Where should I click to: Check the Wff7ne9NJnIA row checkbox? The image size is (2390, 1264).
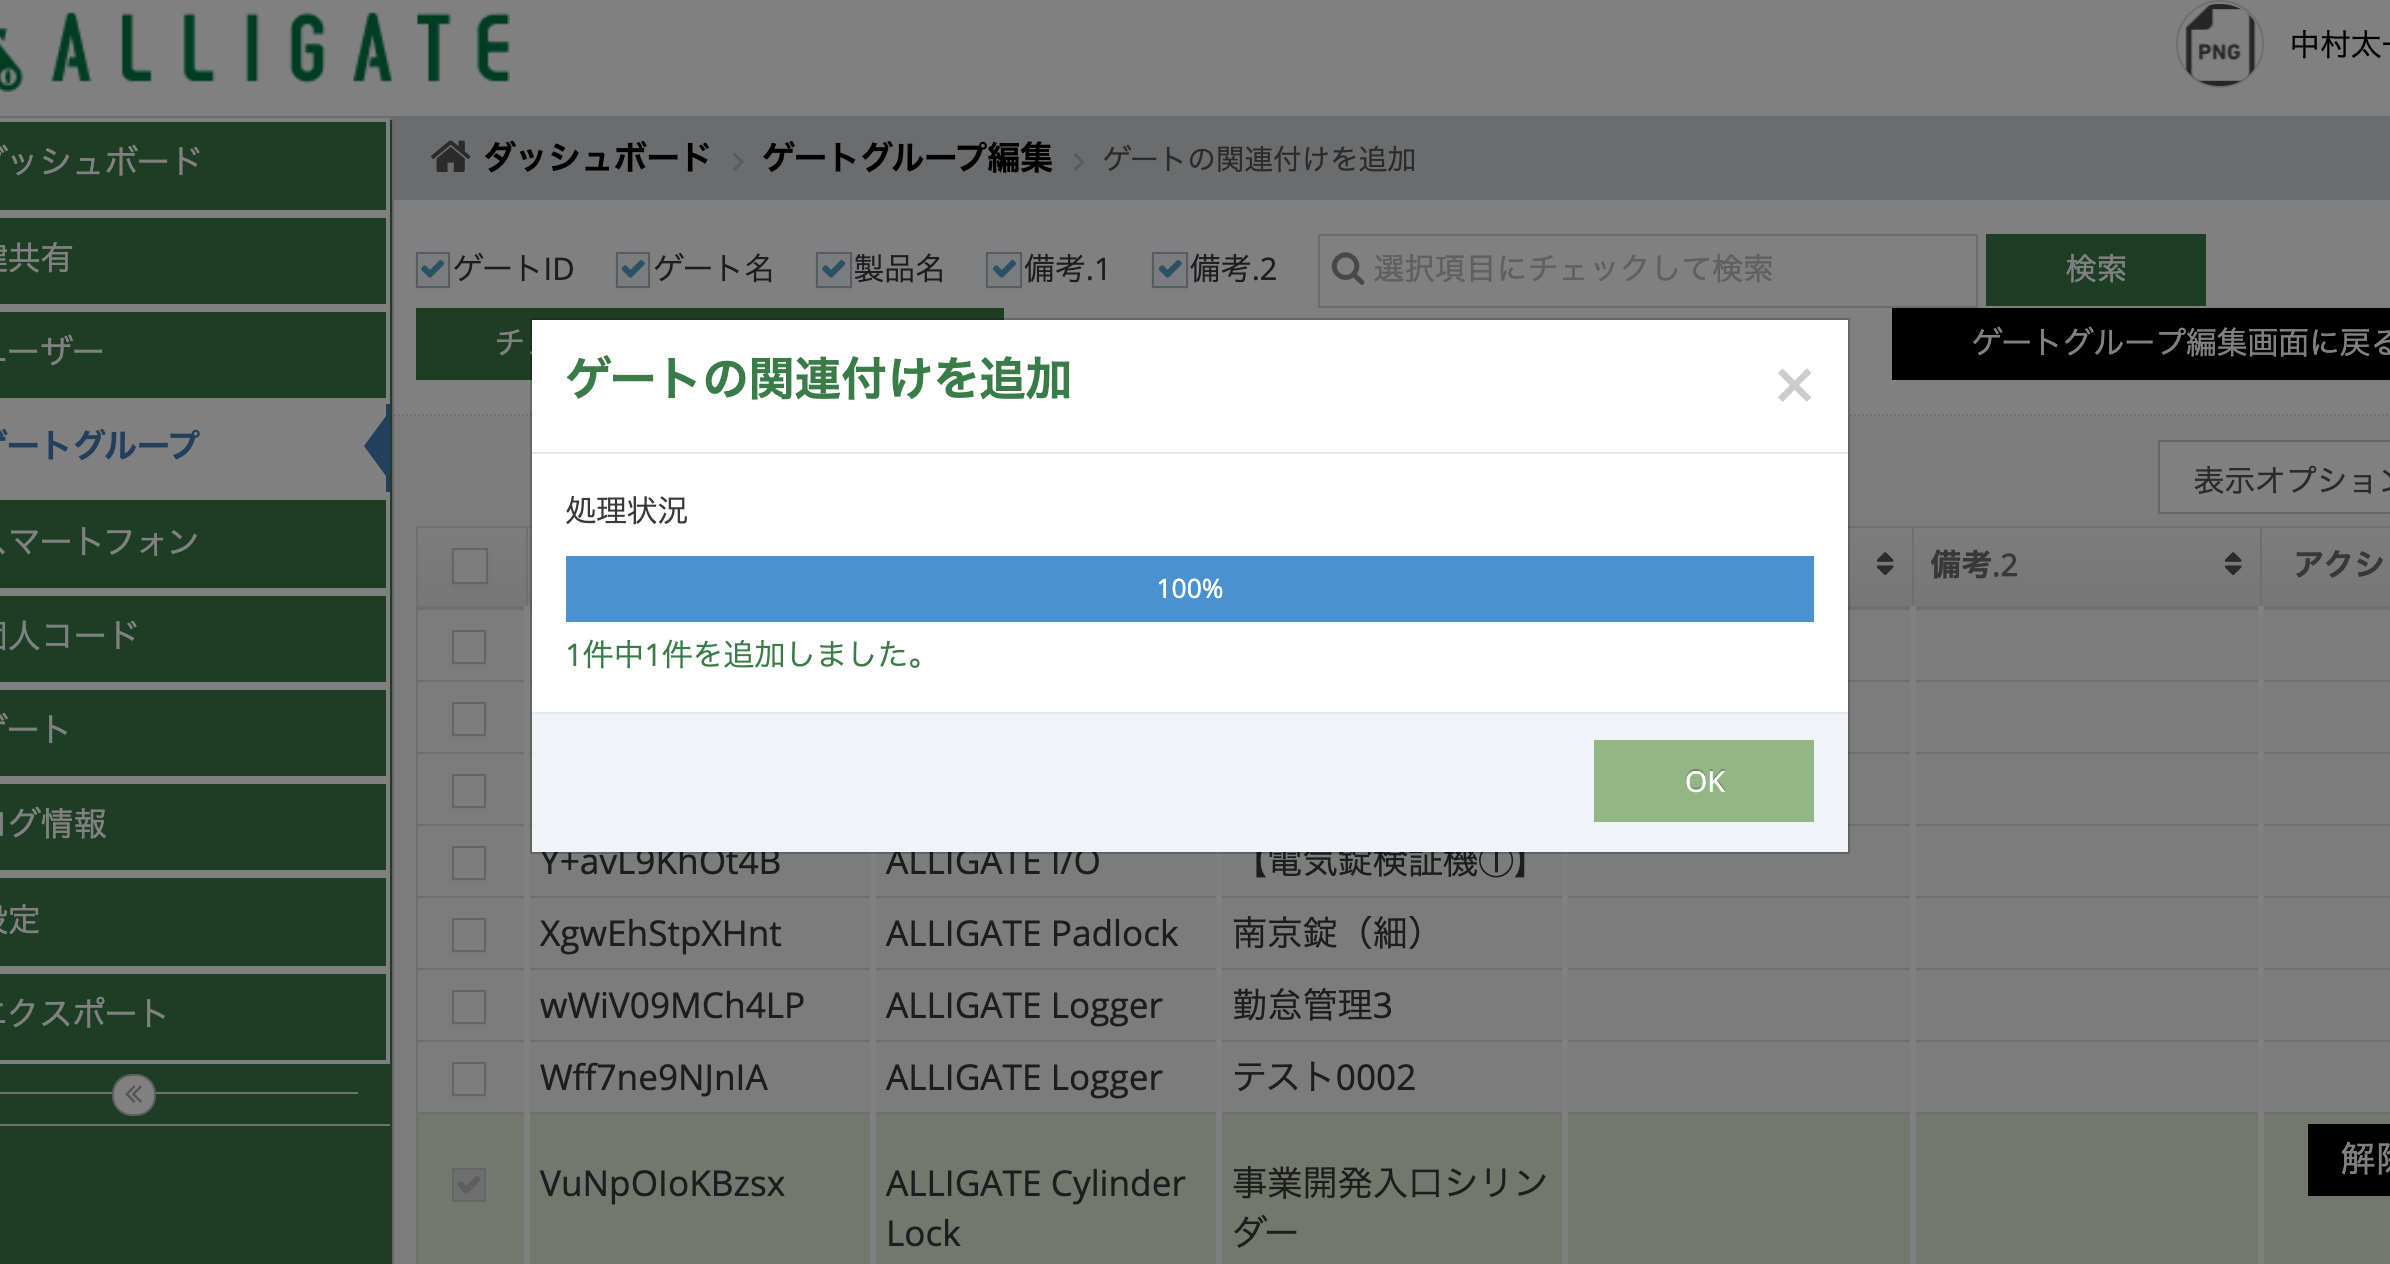pos(469,1079)
